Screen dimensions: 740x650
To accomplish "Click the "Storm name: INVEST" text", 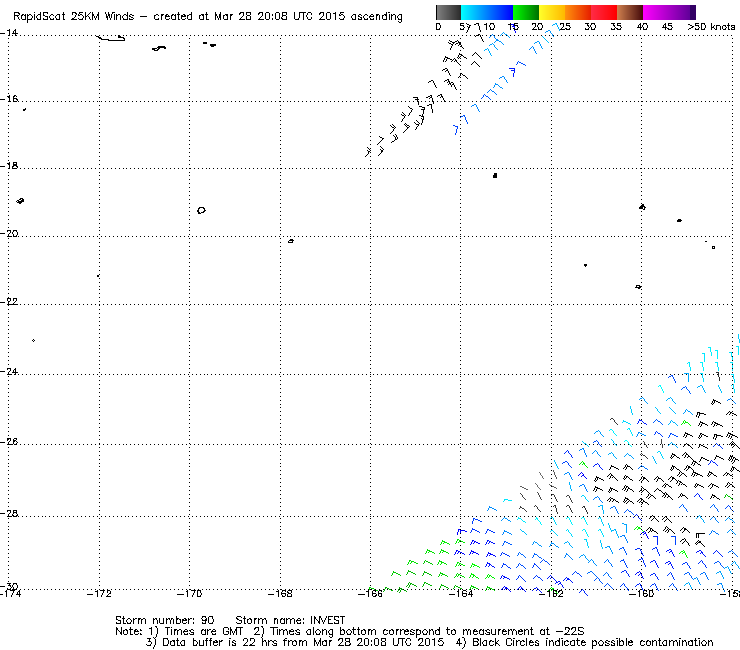I will [290, 620].
